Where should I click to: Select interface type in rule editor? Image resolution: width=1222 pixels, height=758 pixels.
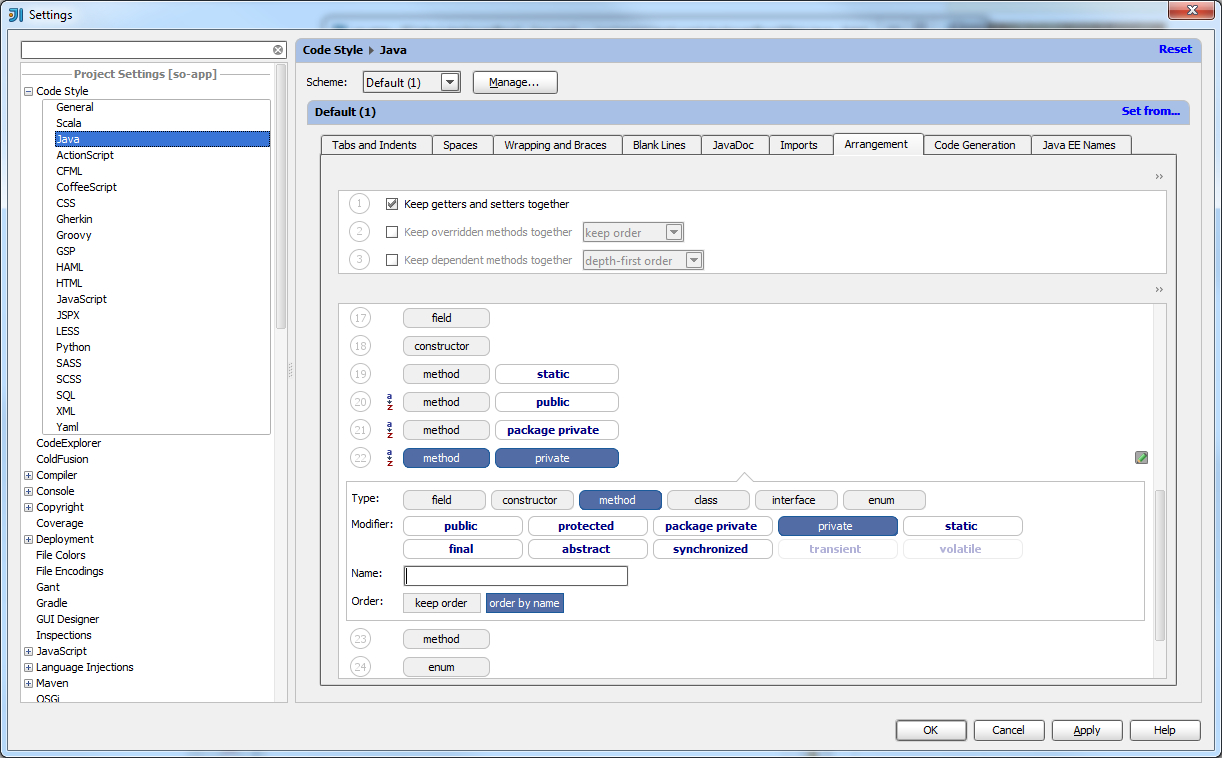pos(794,500)
